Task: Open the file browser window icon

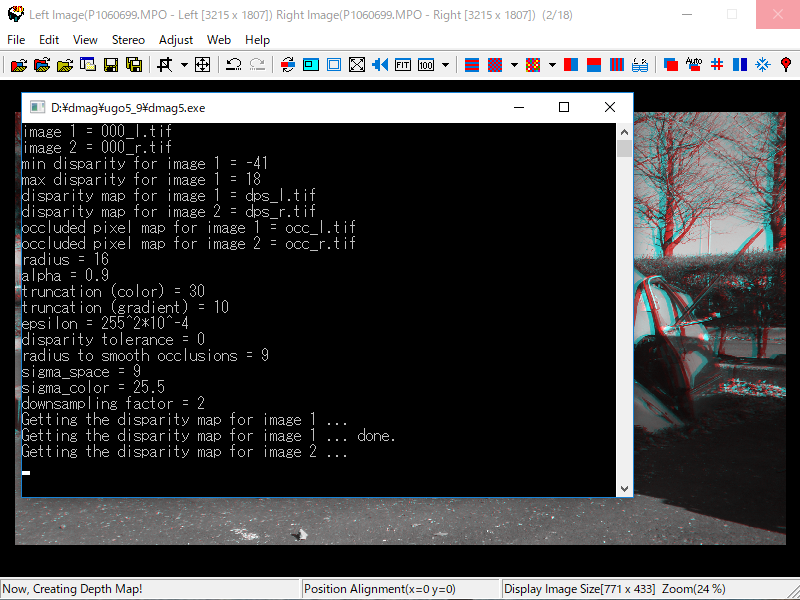Action: pos(88,65)
